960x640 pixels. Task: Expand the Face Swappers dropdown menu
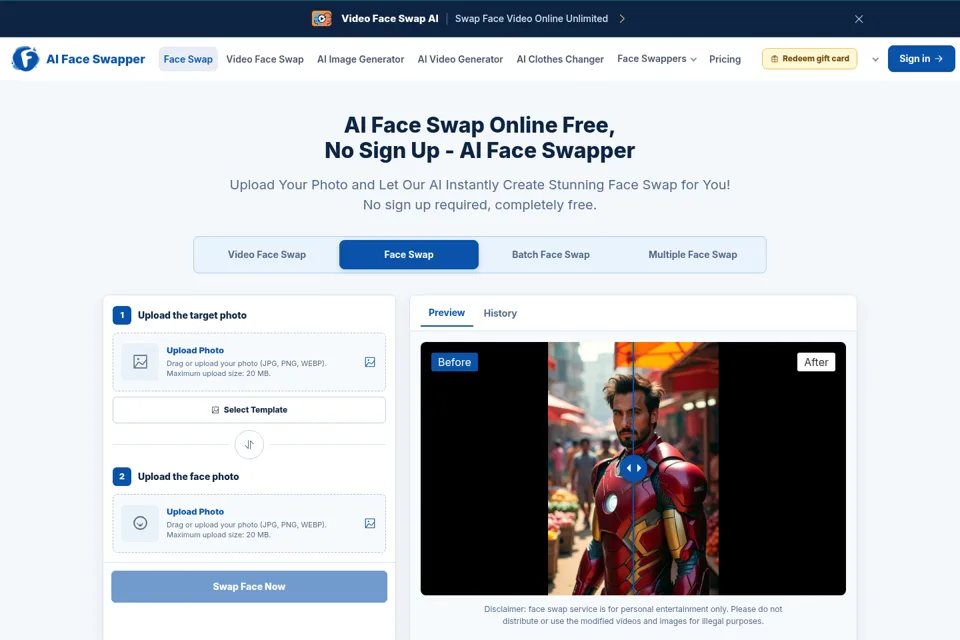click(x=656, y=59)
